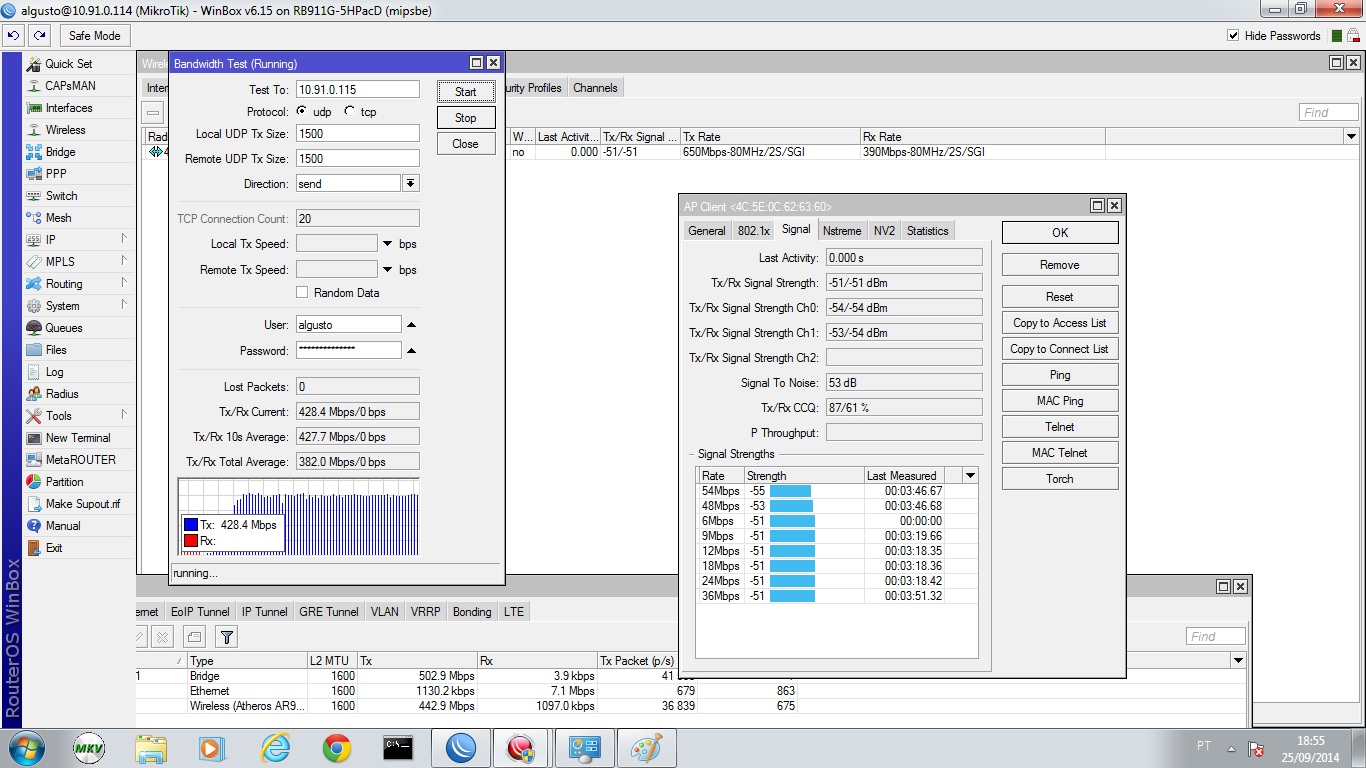The image size is (1366, 768).
Task: Expand the Local Tx Speed arrow
Action: 387,244
